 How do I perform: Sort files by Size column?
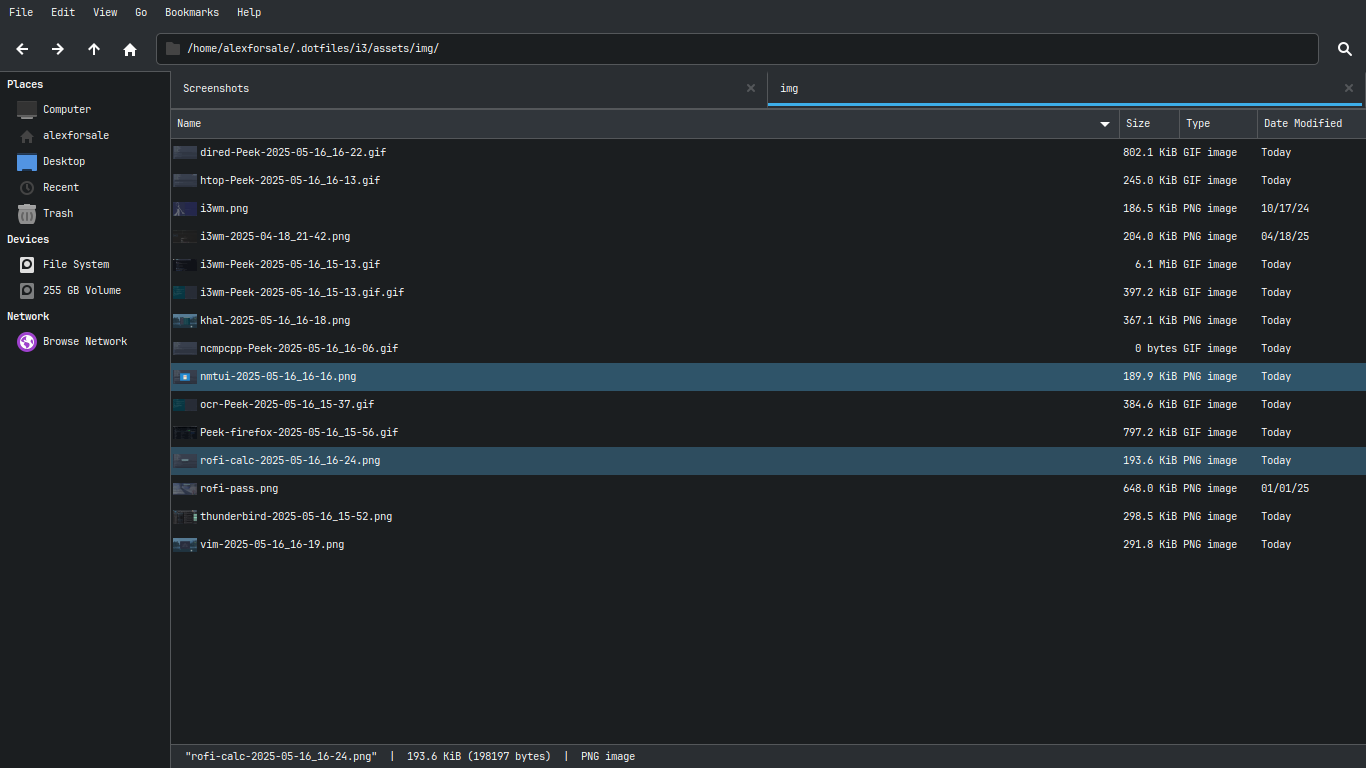click(x=1149, y=123)
